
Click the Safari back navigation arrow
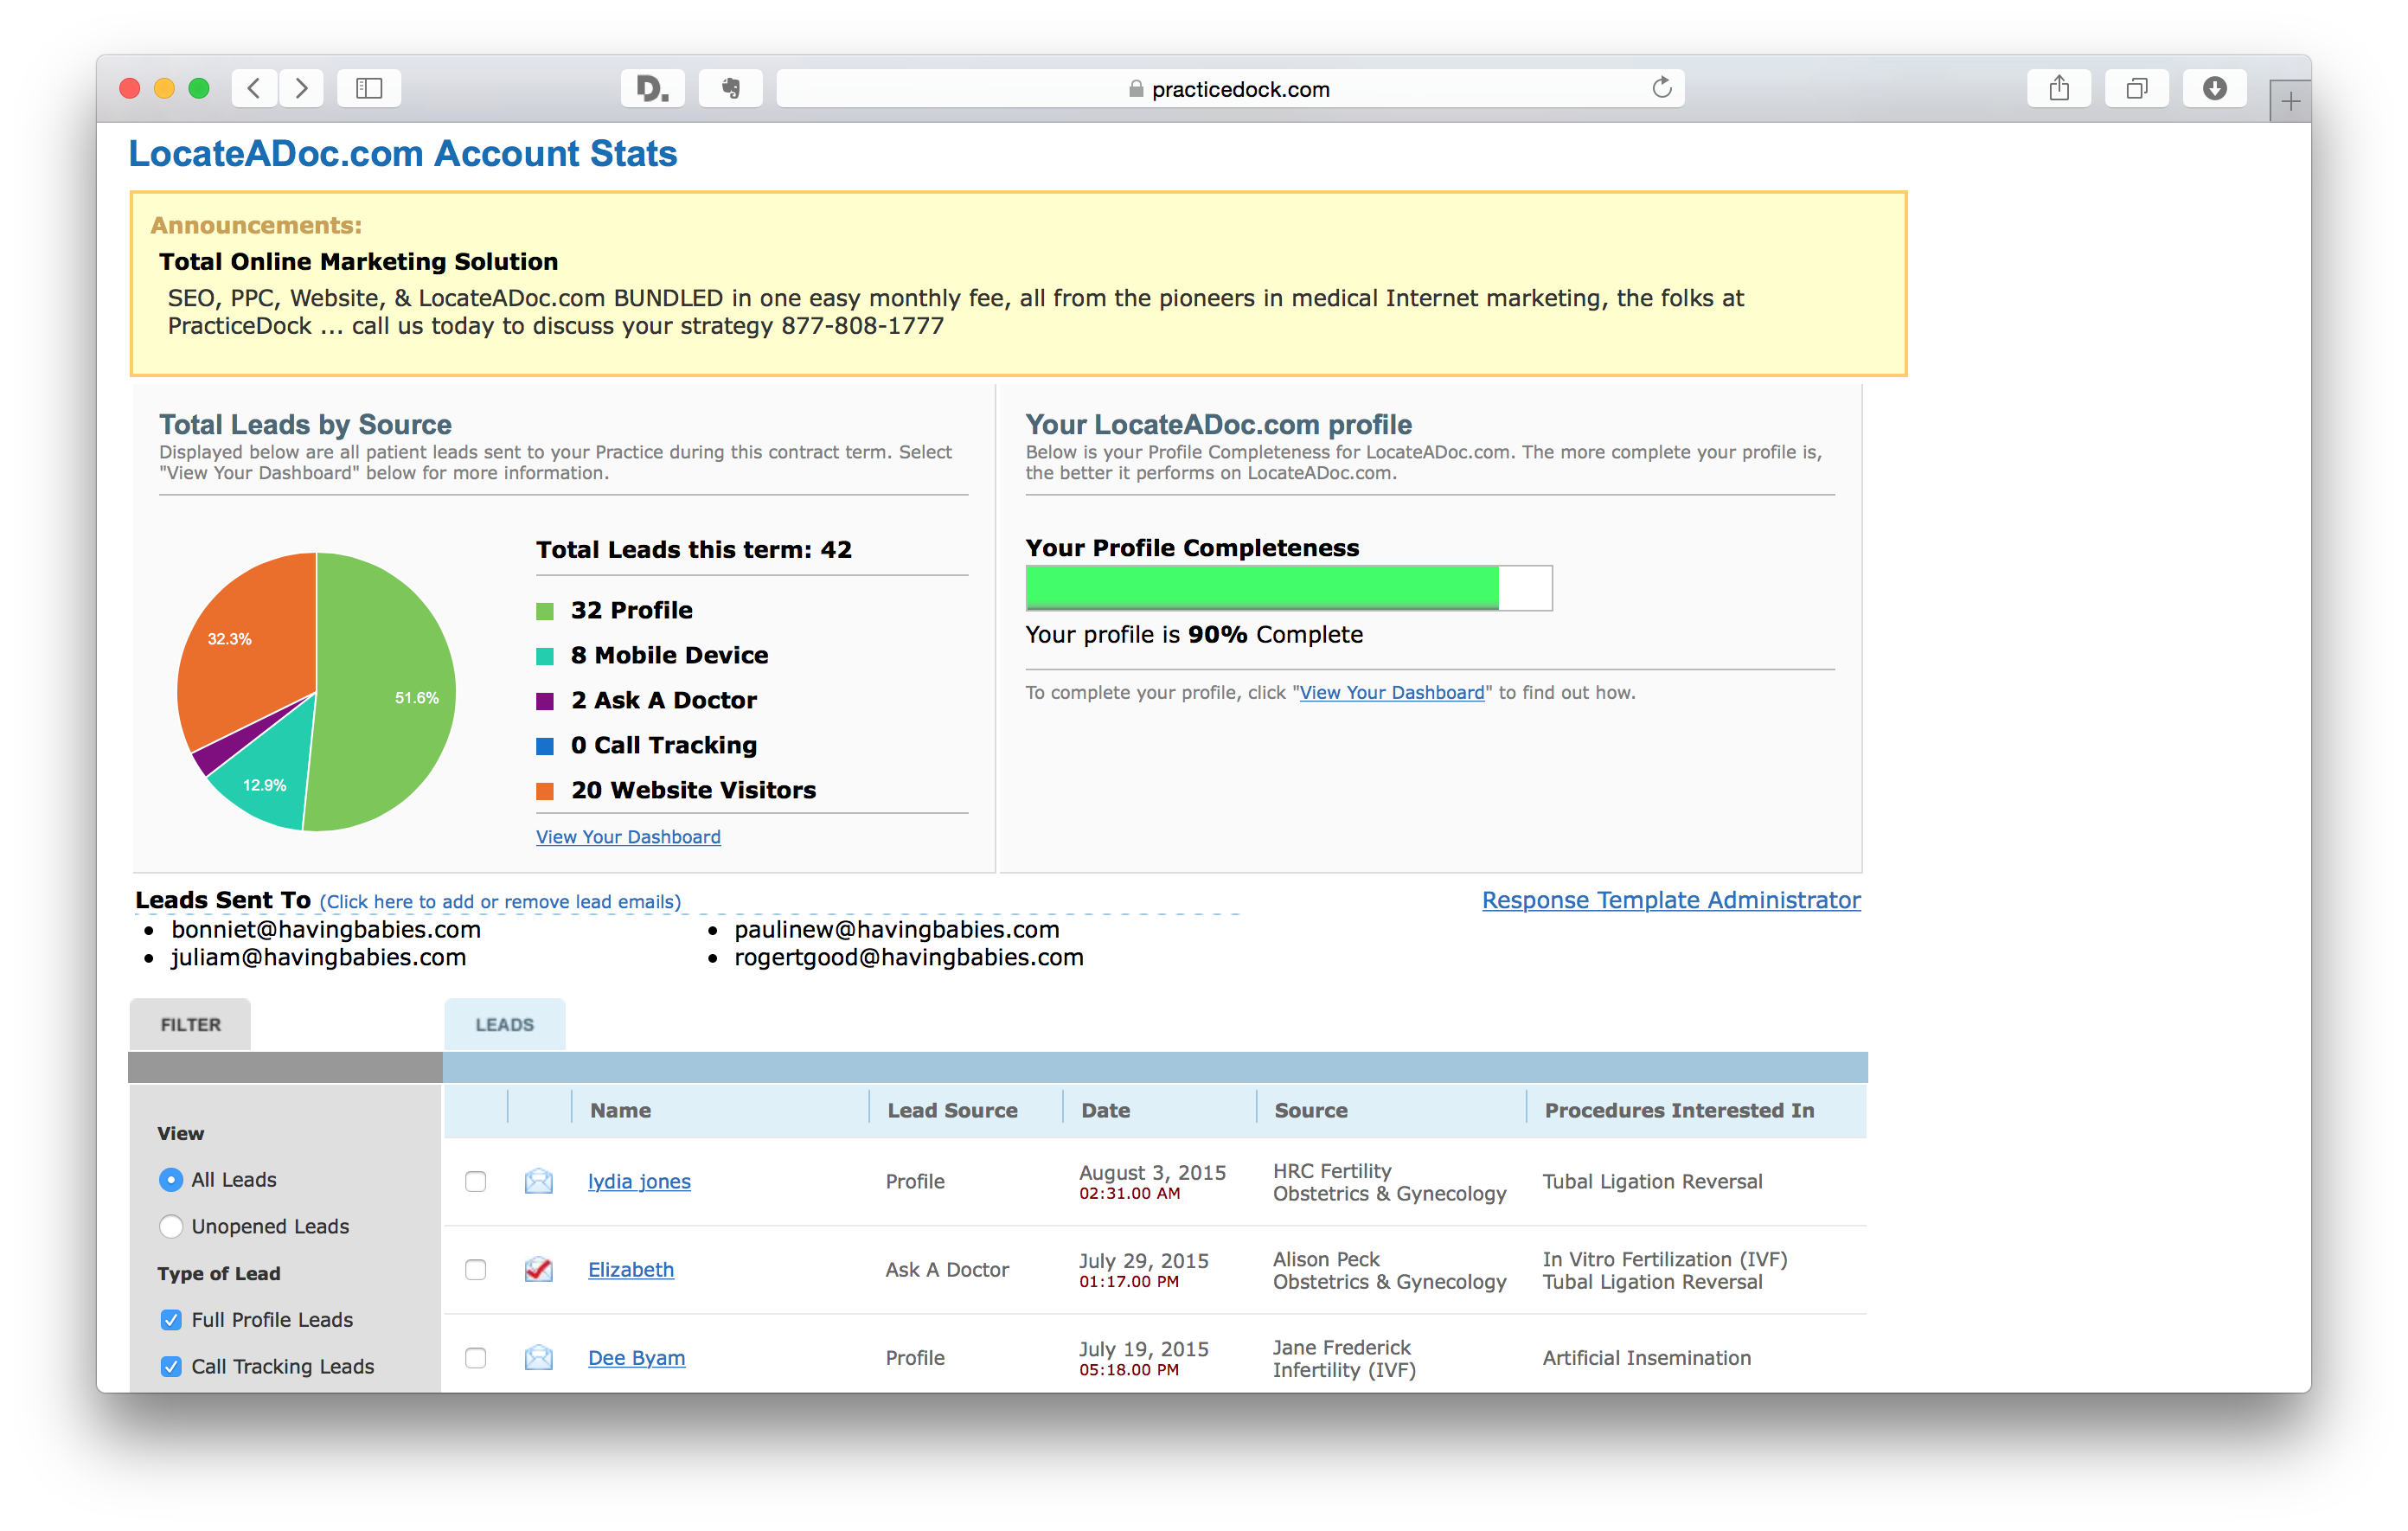[255, 88]
